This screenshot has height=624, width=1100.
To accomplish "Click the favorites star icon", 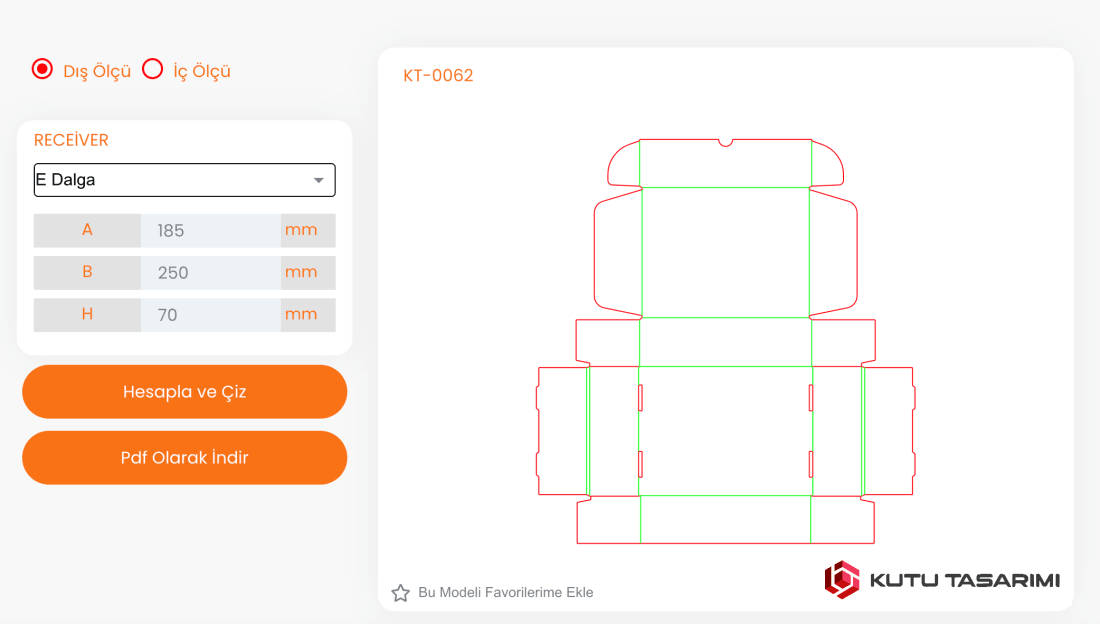I will coord(401,592).
